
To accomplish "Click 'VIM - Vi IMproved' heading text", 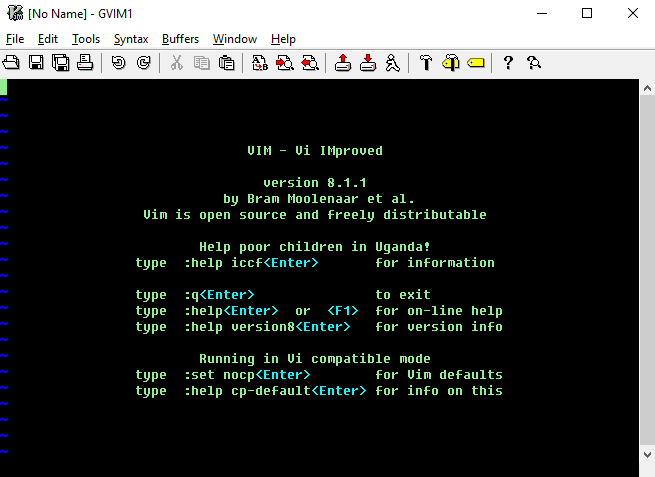I will [x=315, y=150].
